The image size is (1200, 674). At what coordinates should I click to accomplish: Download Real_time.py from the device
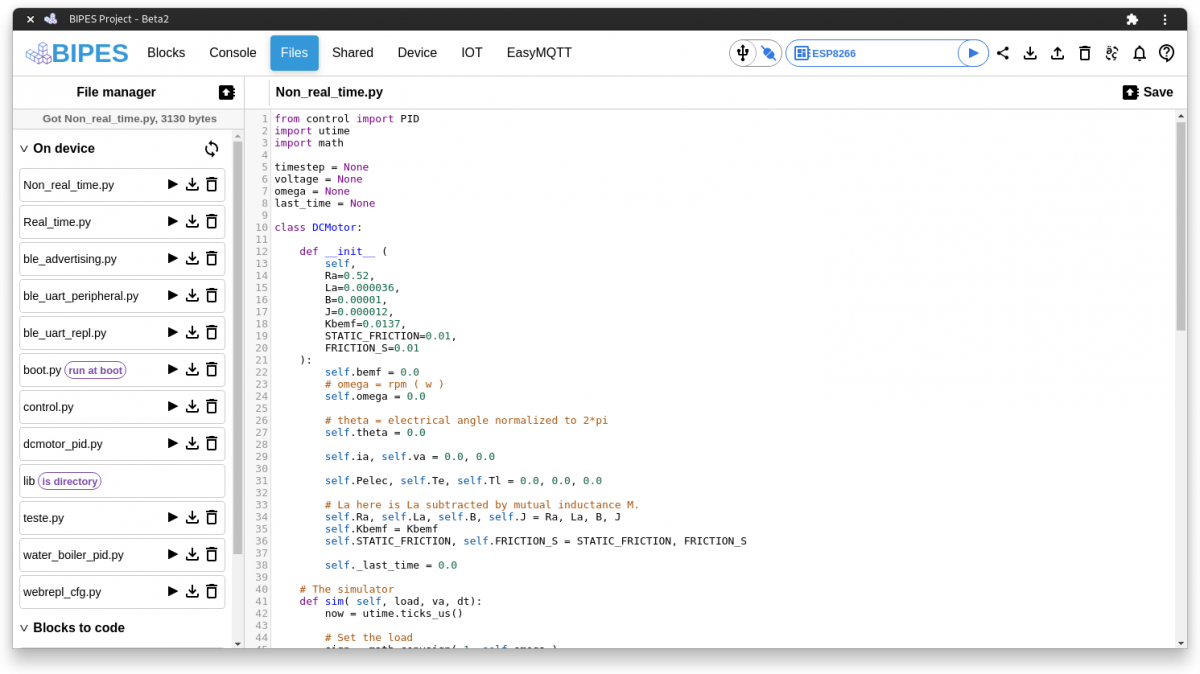191,221
